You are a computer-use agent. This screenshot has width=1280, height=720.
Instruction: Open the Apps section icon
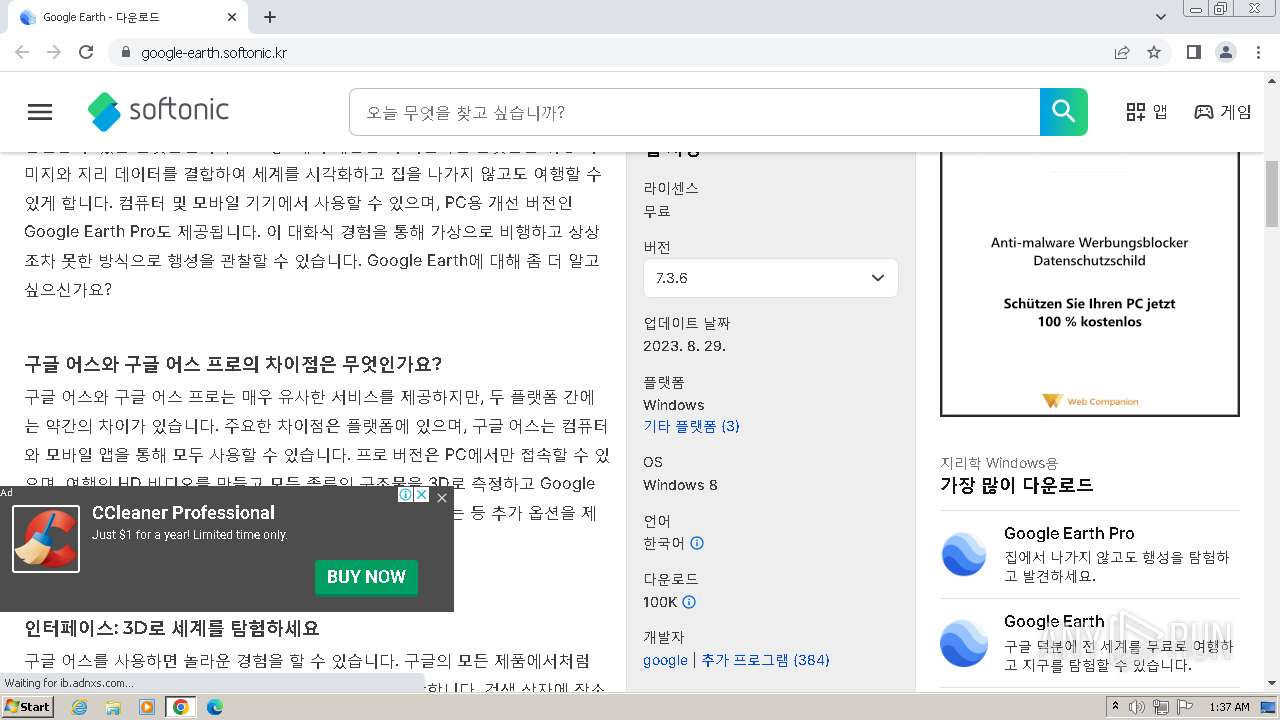click(1136, 112)
